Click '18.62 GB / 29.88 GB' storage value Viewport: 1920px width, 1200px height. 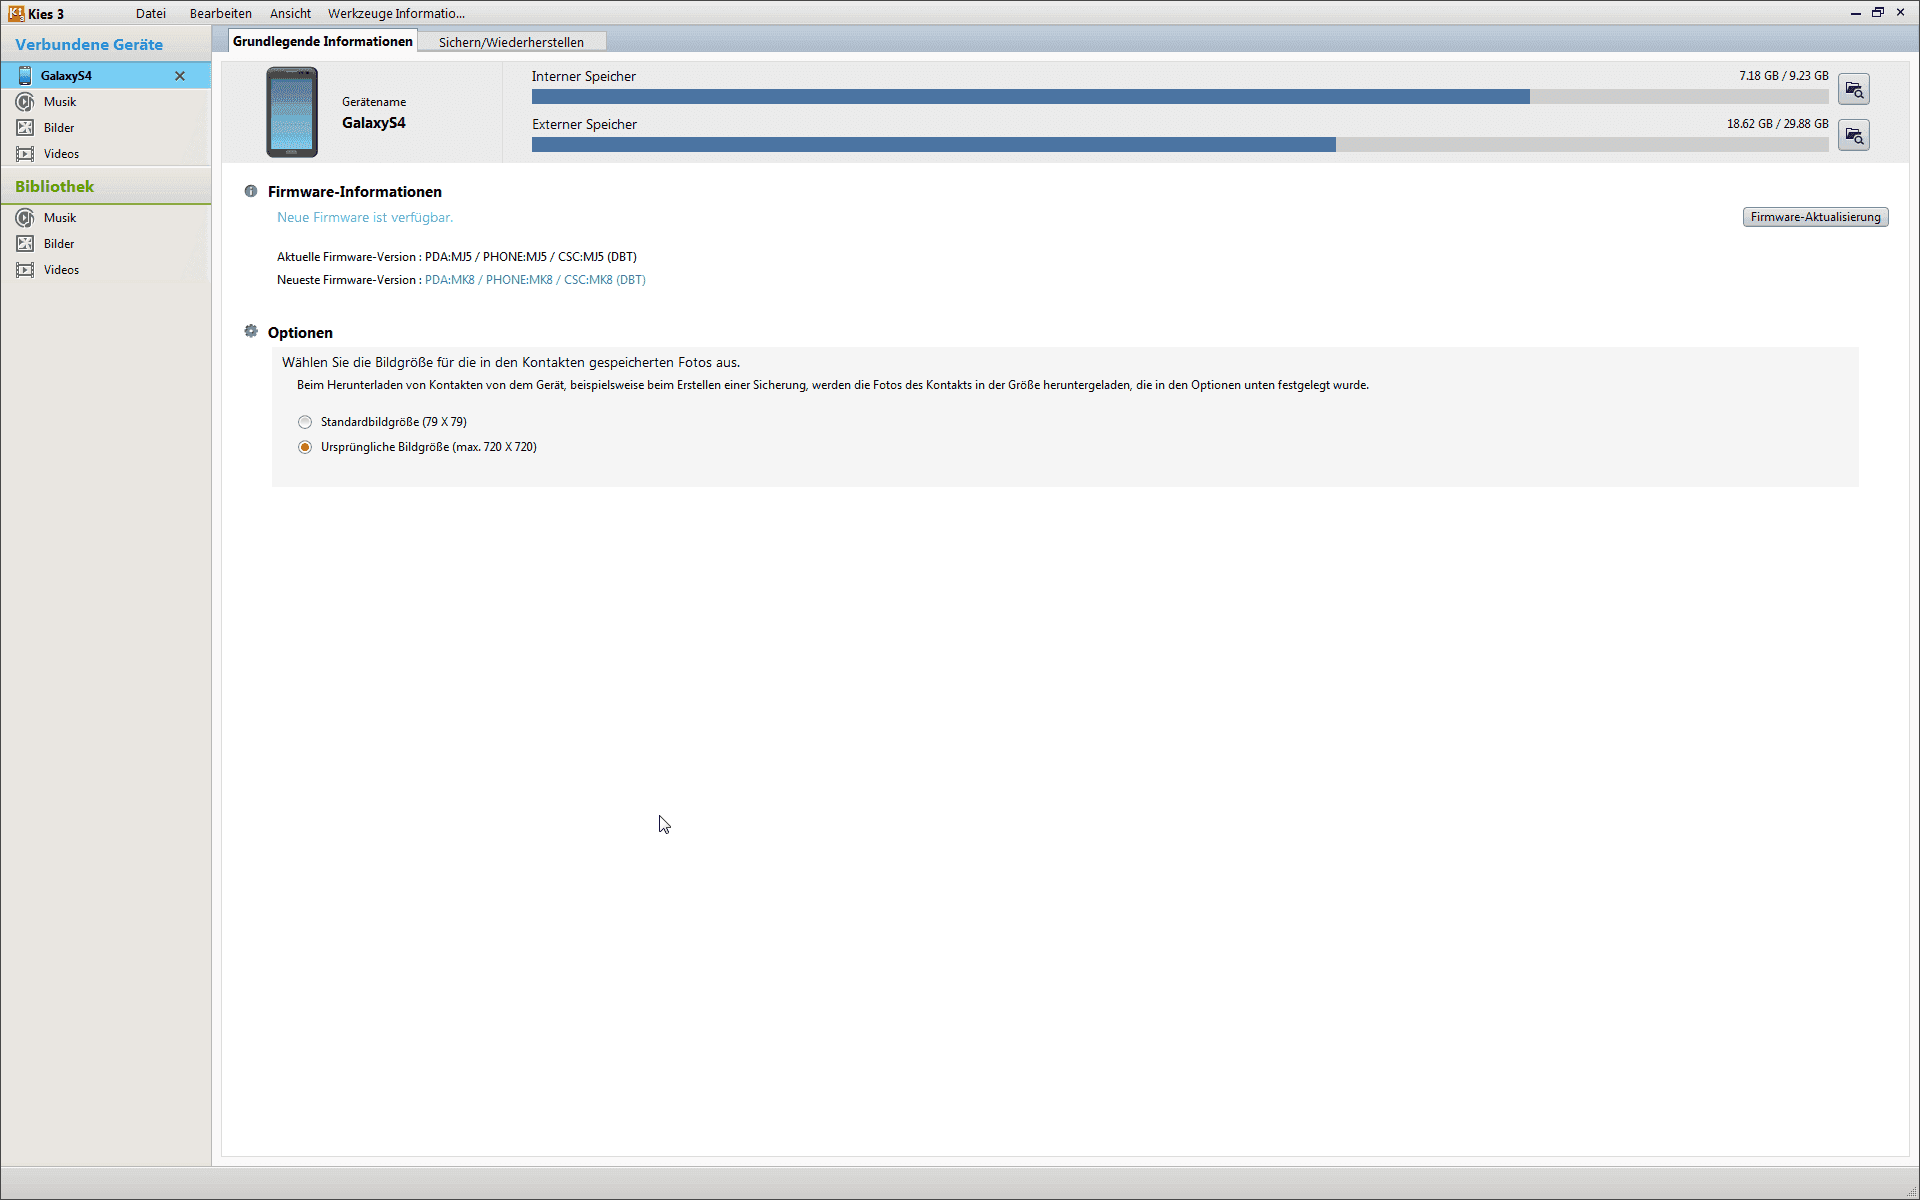pyautogui.click(x=1777, y=124)
